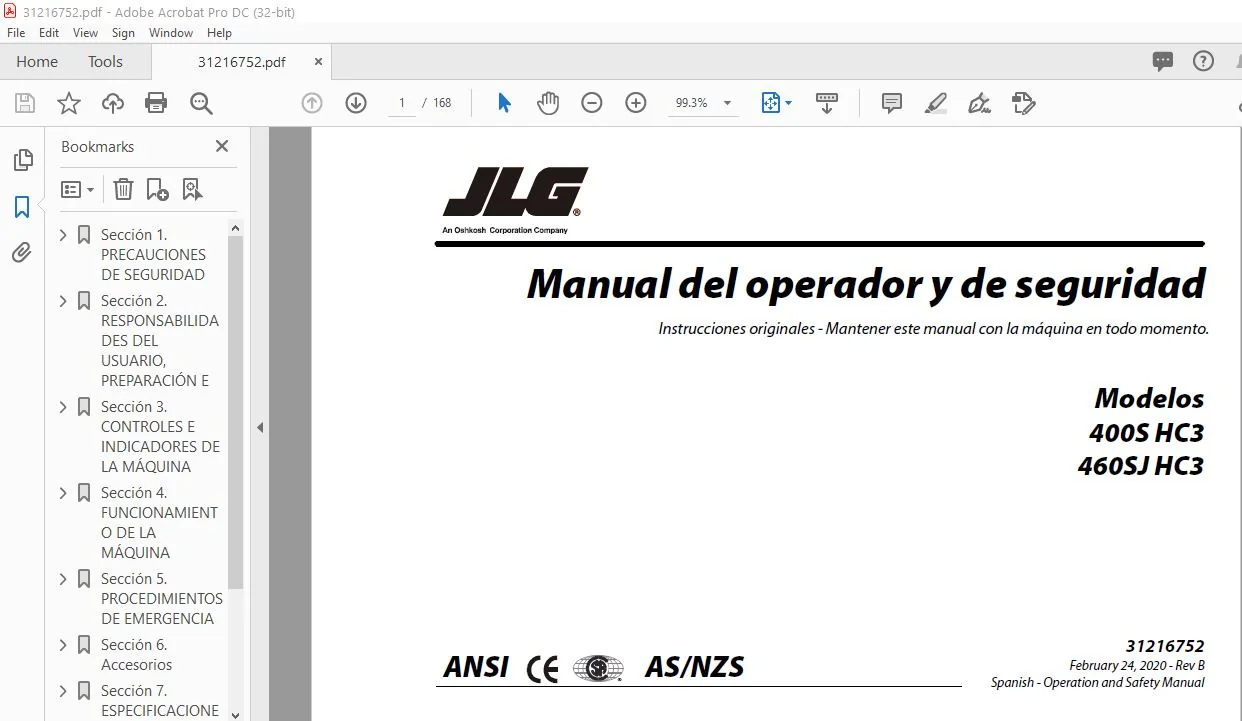The height and width of the screenshot is (721, 1242).
Task: Expand the Sección 5 bookmark
Action: [63, 579]
